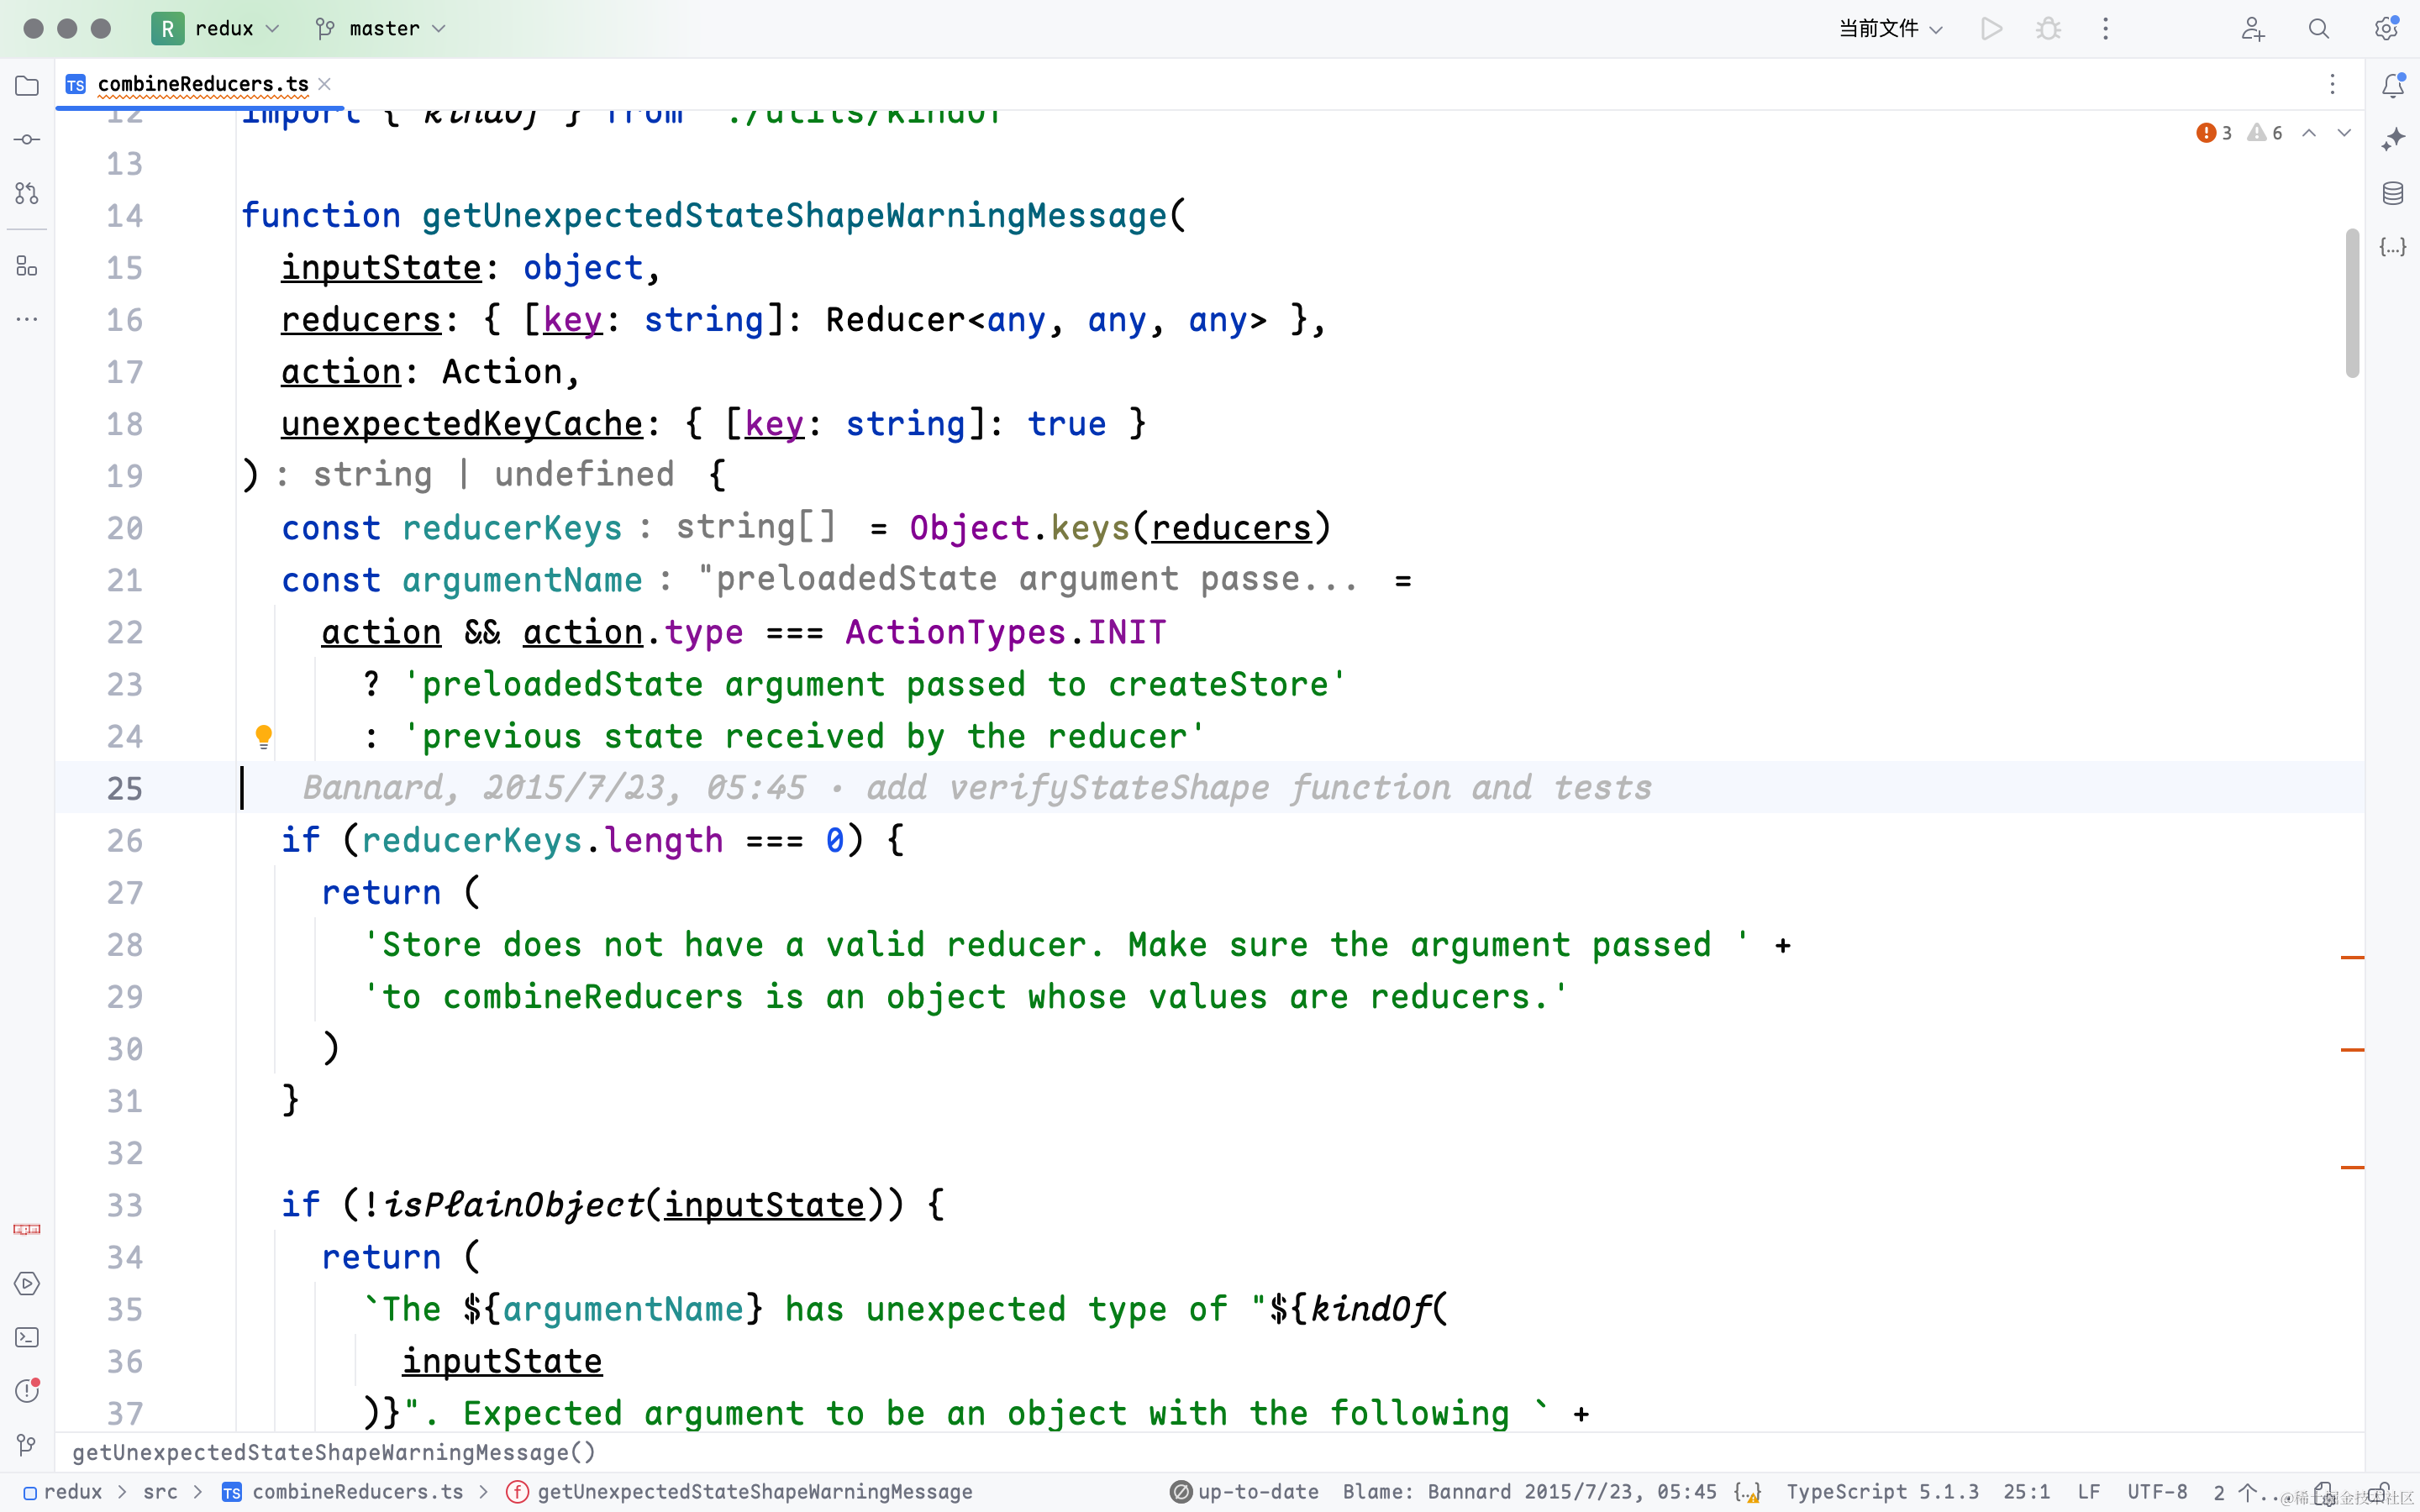The height and width of the screenshot is (1512, 2420).
Task: Open the Terminal tool window
Action: (27, 1337)
